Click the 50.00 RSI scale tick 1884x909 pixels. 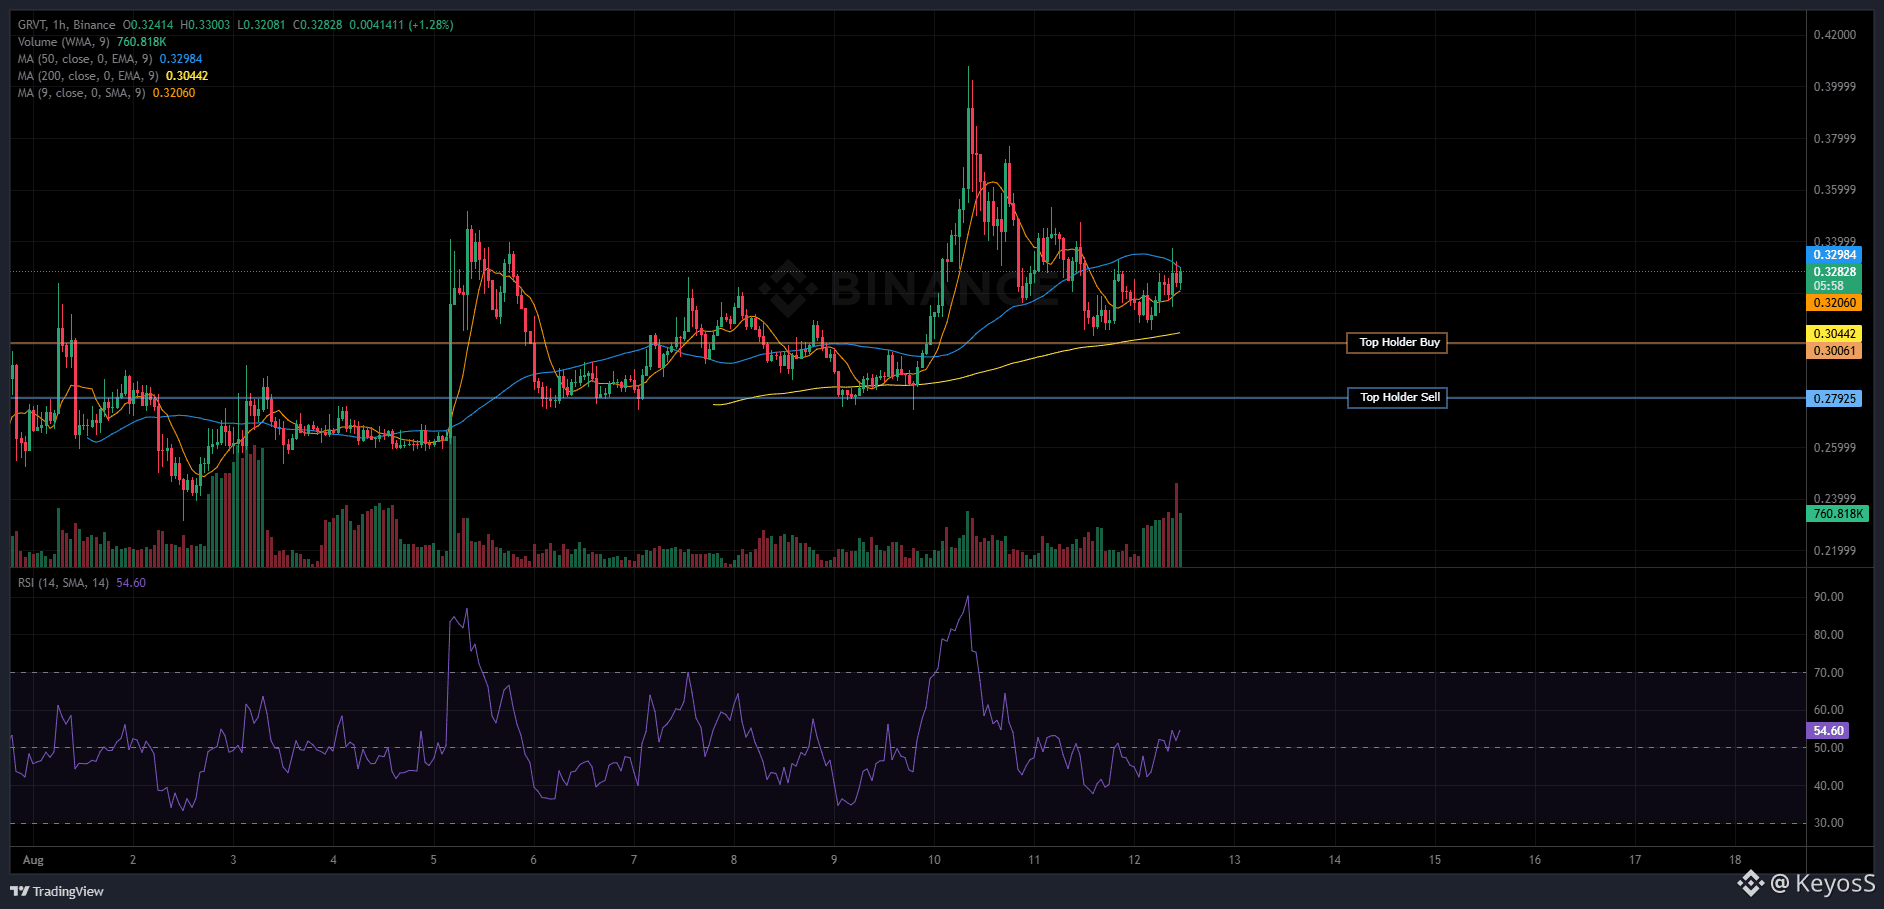pos(1829,748)
